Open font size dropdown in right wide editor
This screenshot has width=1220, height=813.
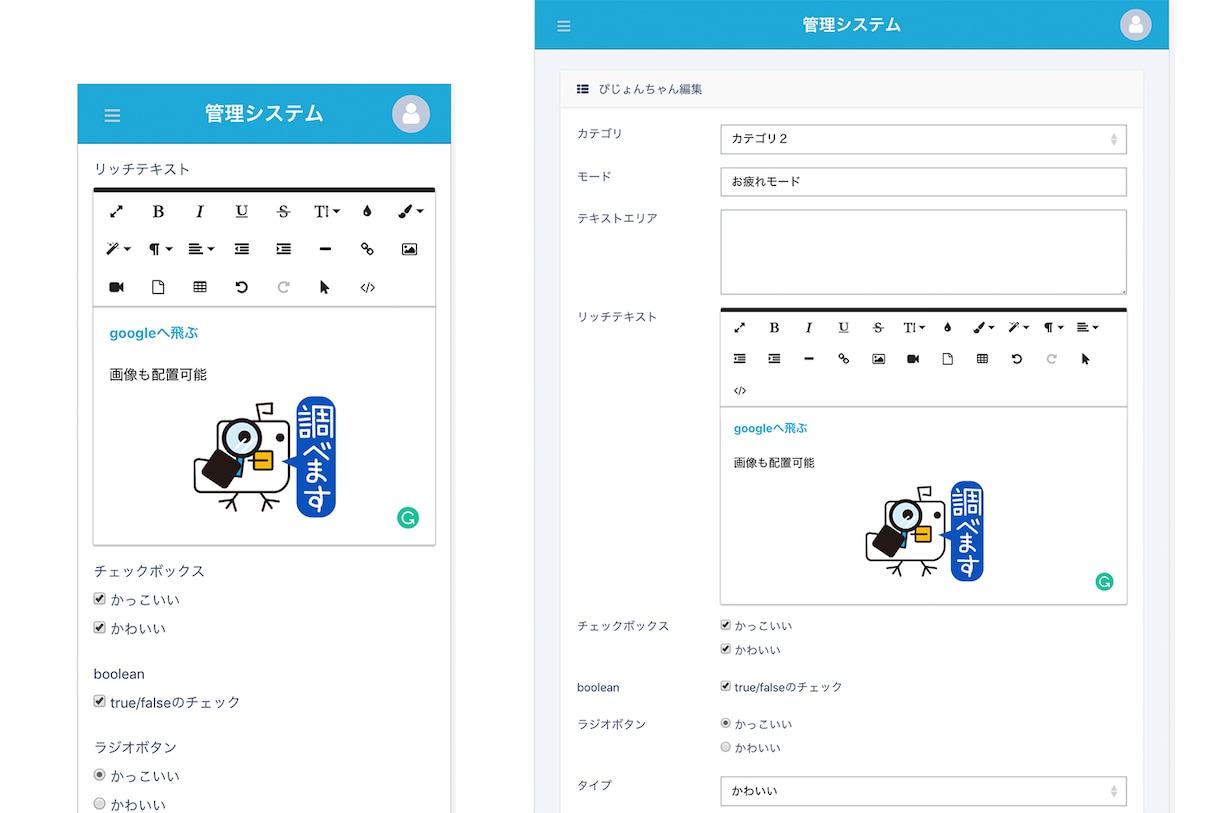click(914, 327)
